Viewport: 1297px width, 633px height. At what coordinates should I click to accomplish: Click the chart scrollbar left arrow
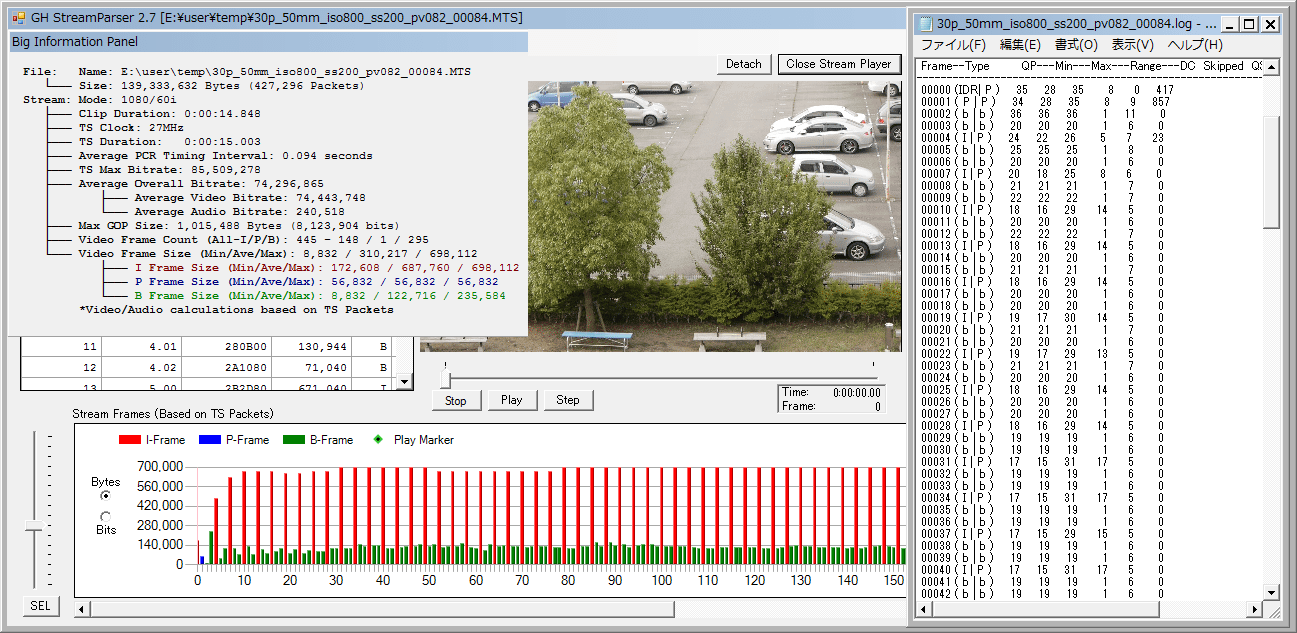coord(83,609)
